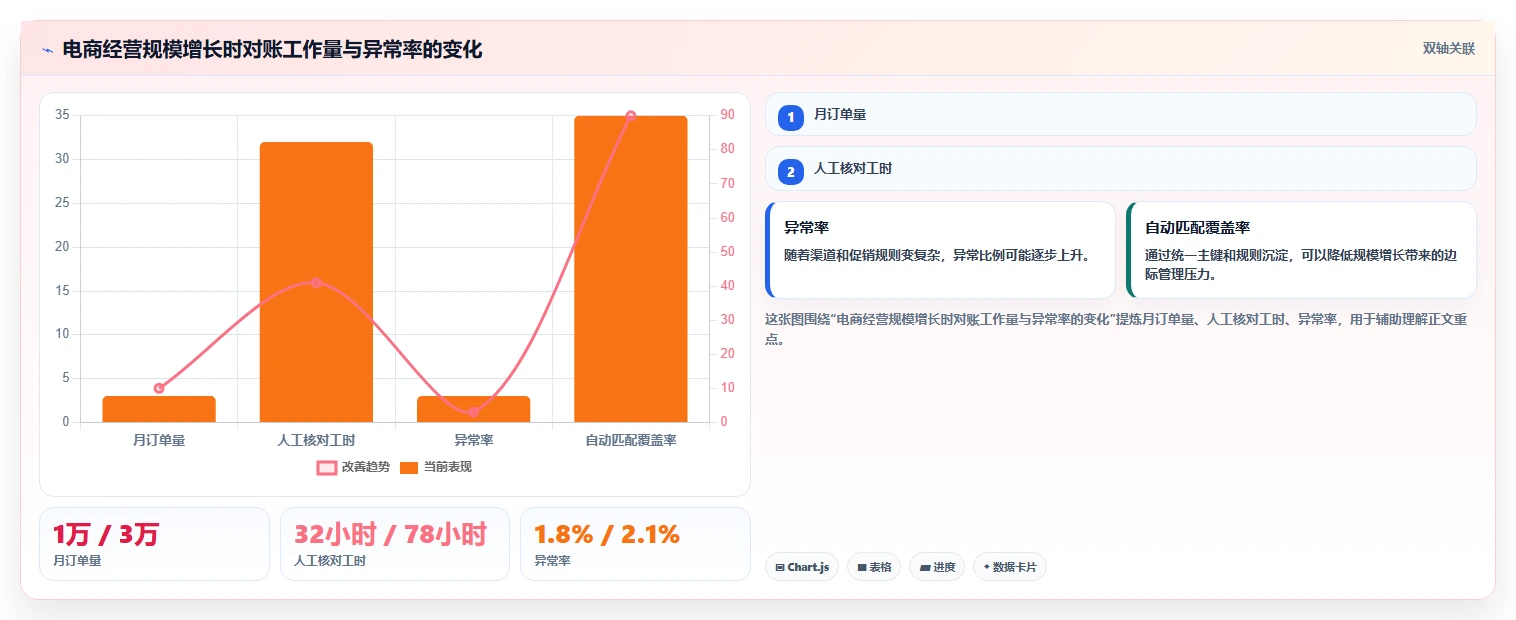Click the description text under the 自动匹配覆盖率 card heading

(1300, 265)
